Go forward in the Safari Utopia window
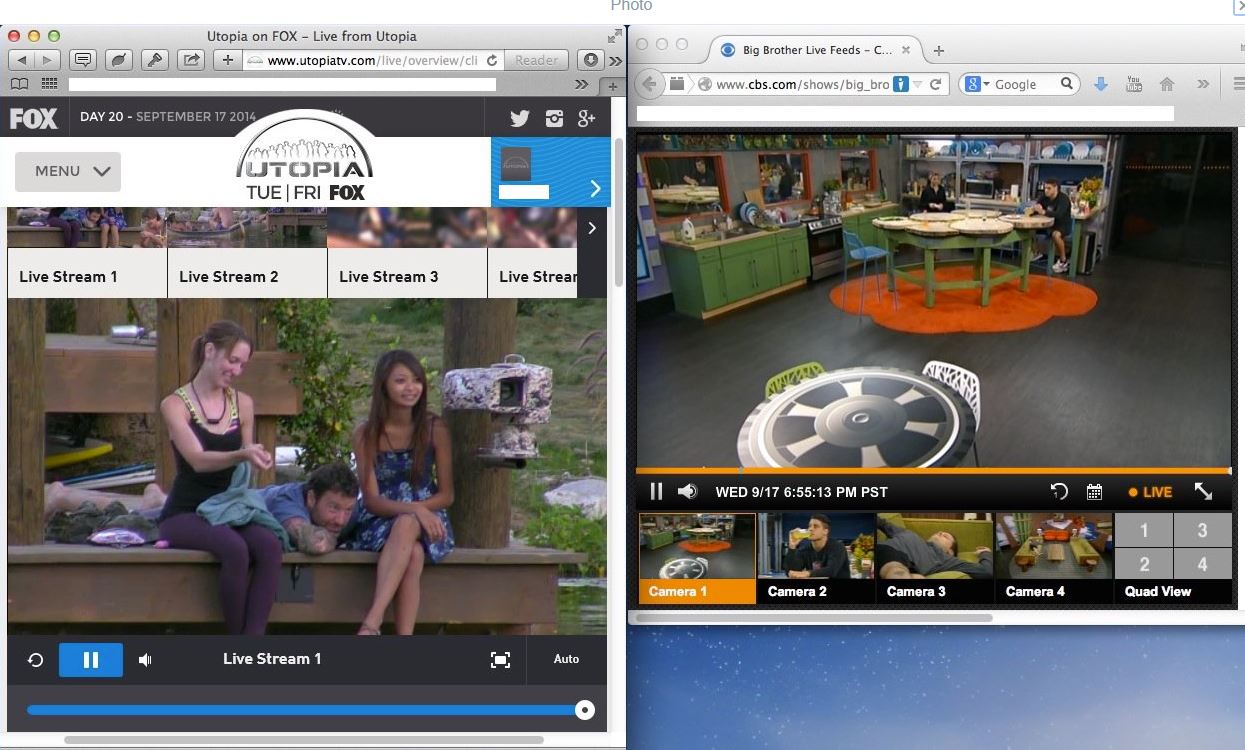The width and height of the screenshot is (1245, 750). (x=47, y=60)
